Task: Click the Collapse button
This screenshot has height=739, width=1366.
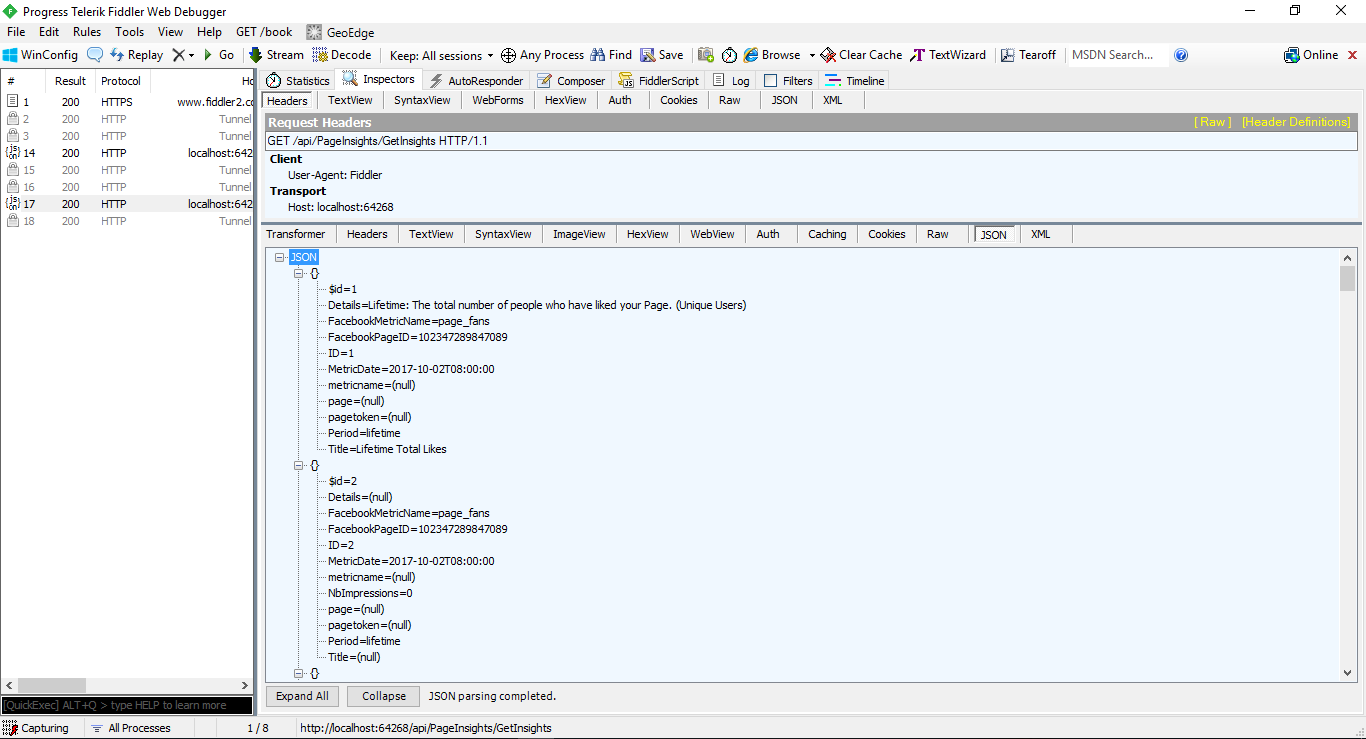Action: [384, 696]
